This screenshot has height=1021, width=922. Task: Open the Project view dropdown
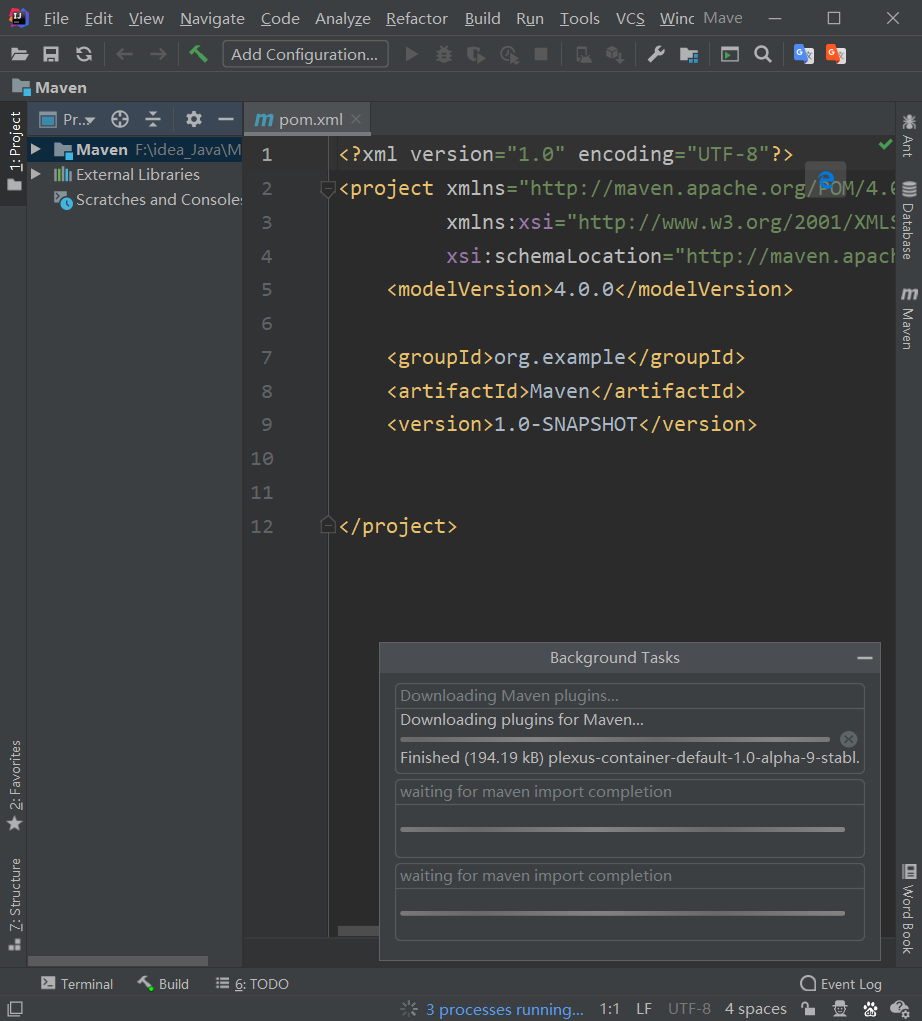pyautogui.click(x=68, y=120)
